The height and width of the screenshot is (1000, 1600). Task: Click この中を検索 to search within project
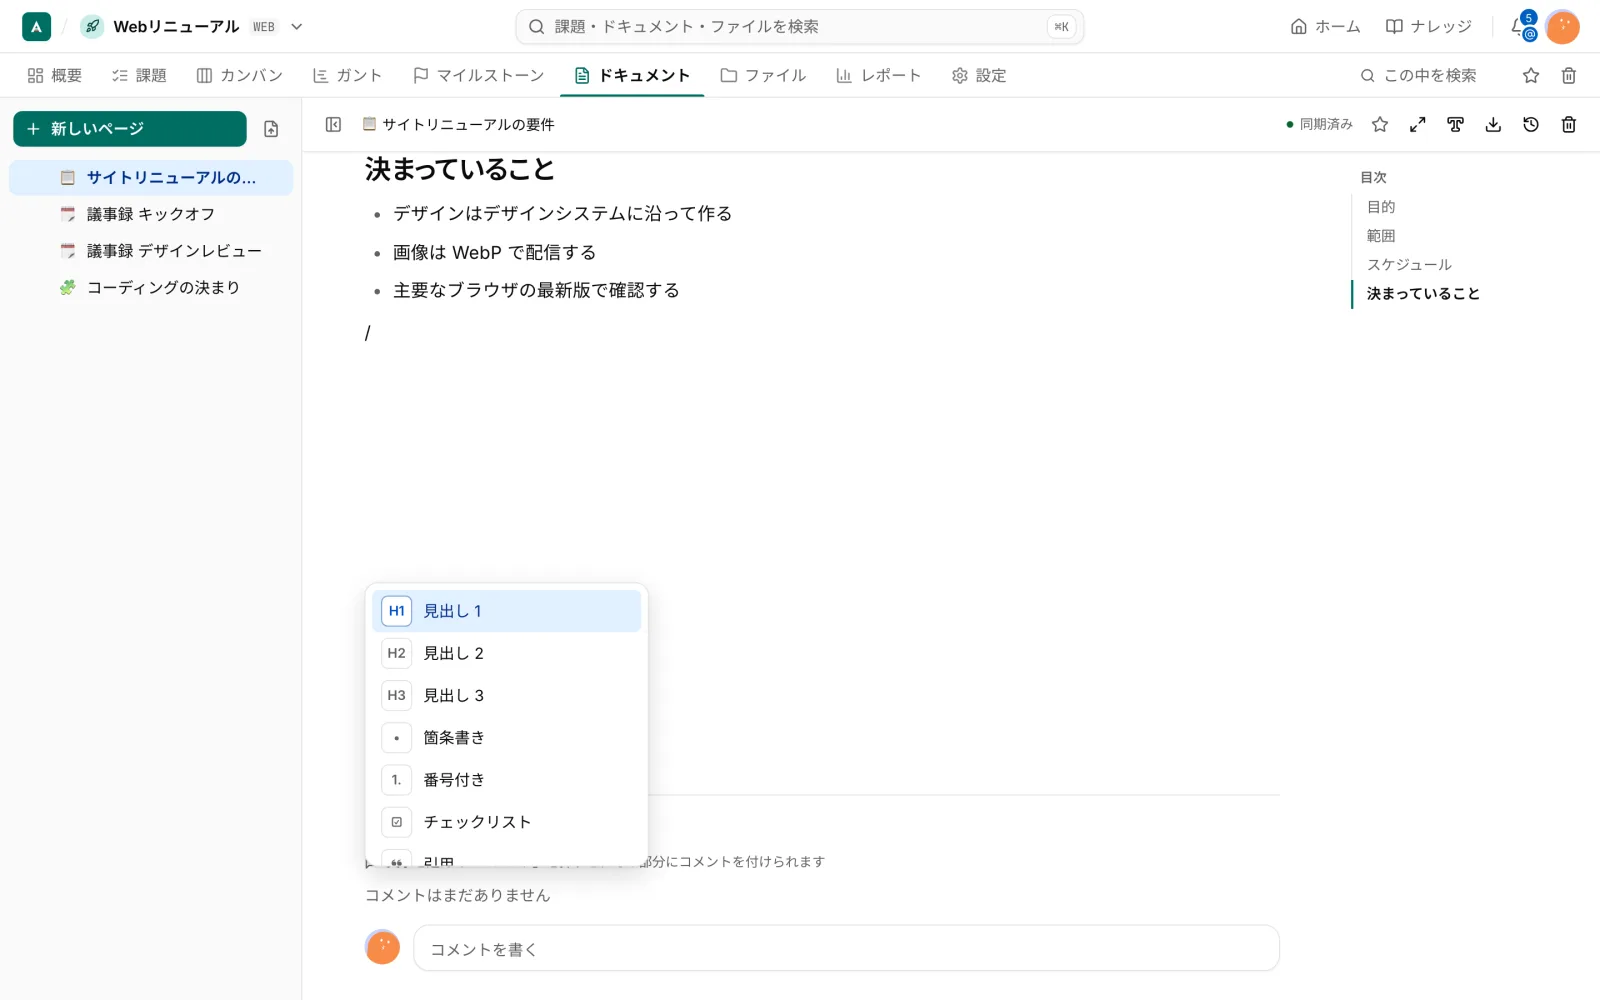point(1418,75)
